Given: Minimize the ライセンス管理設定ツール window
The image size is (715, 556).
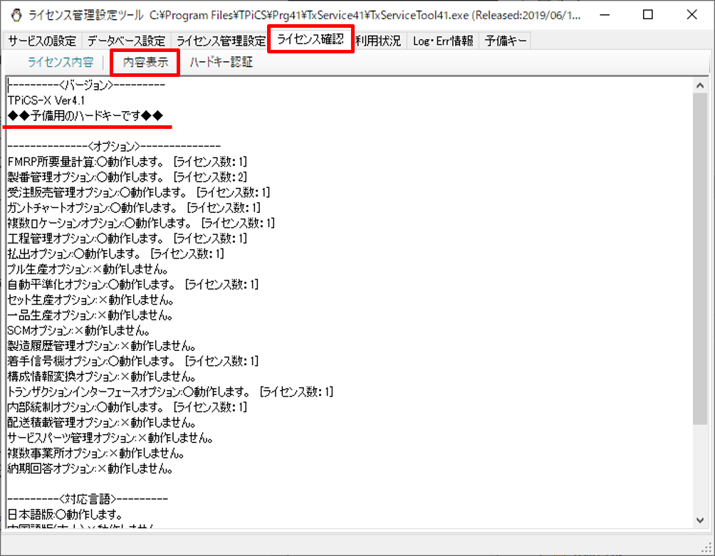Looking at the screenshot, I should 605,15.
